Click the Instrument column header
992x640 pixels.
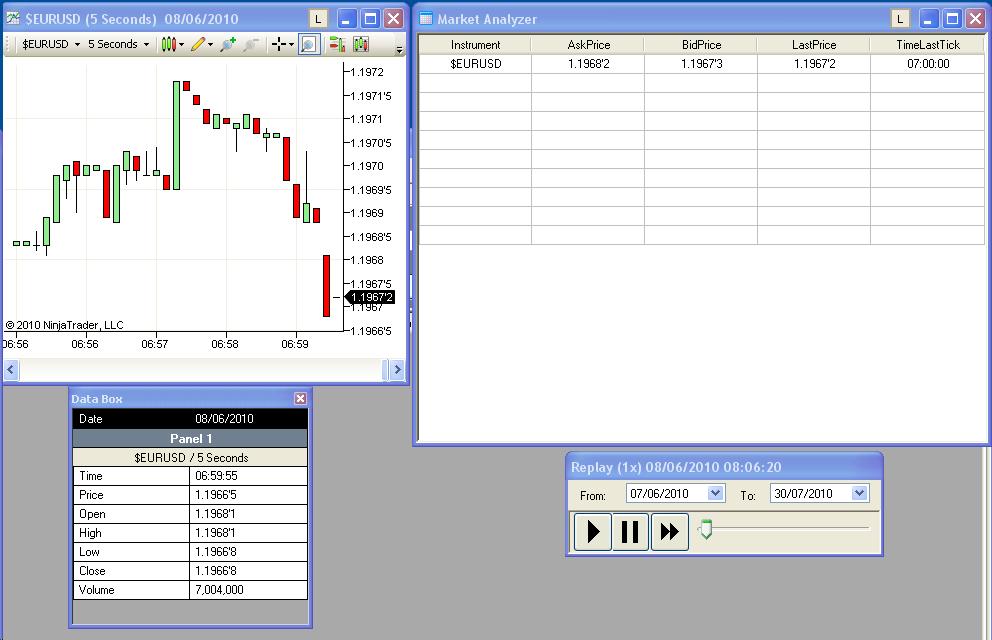click(x=475, y=45)
